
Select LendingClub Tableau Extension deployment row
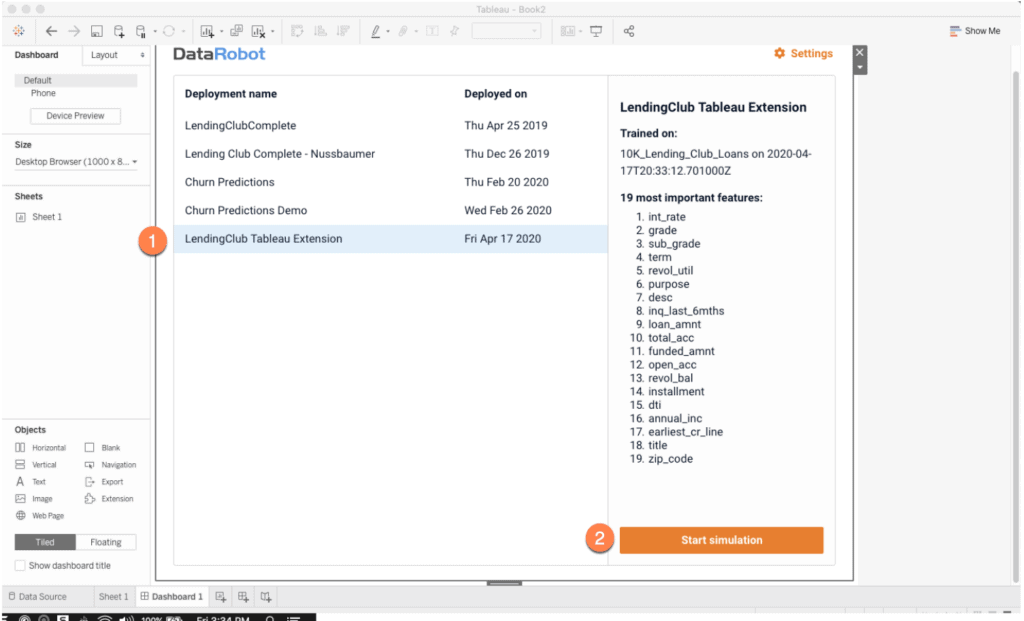pos(391,239)
